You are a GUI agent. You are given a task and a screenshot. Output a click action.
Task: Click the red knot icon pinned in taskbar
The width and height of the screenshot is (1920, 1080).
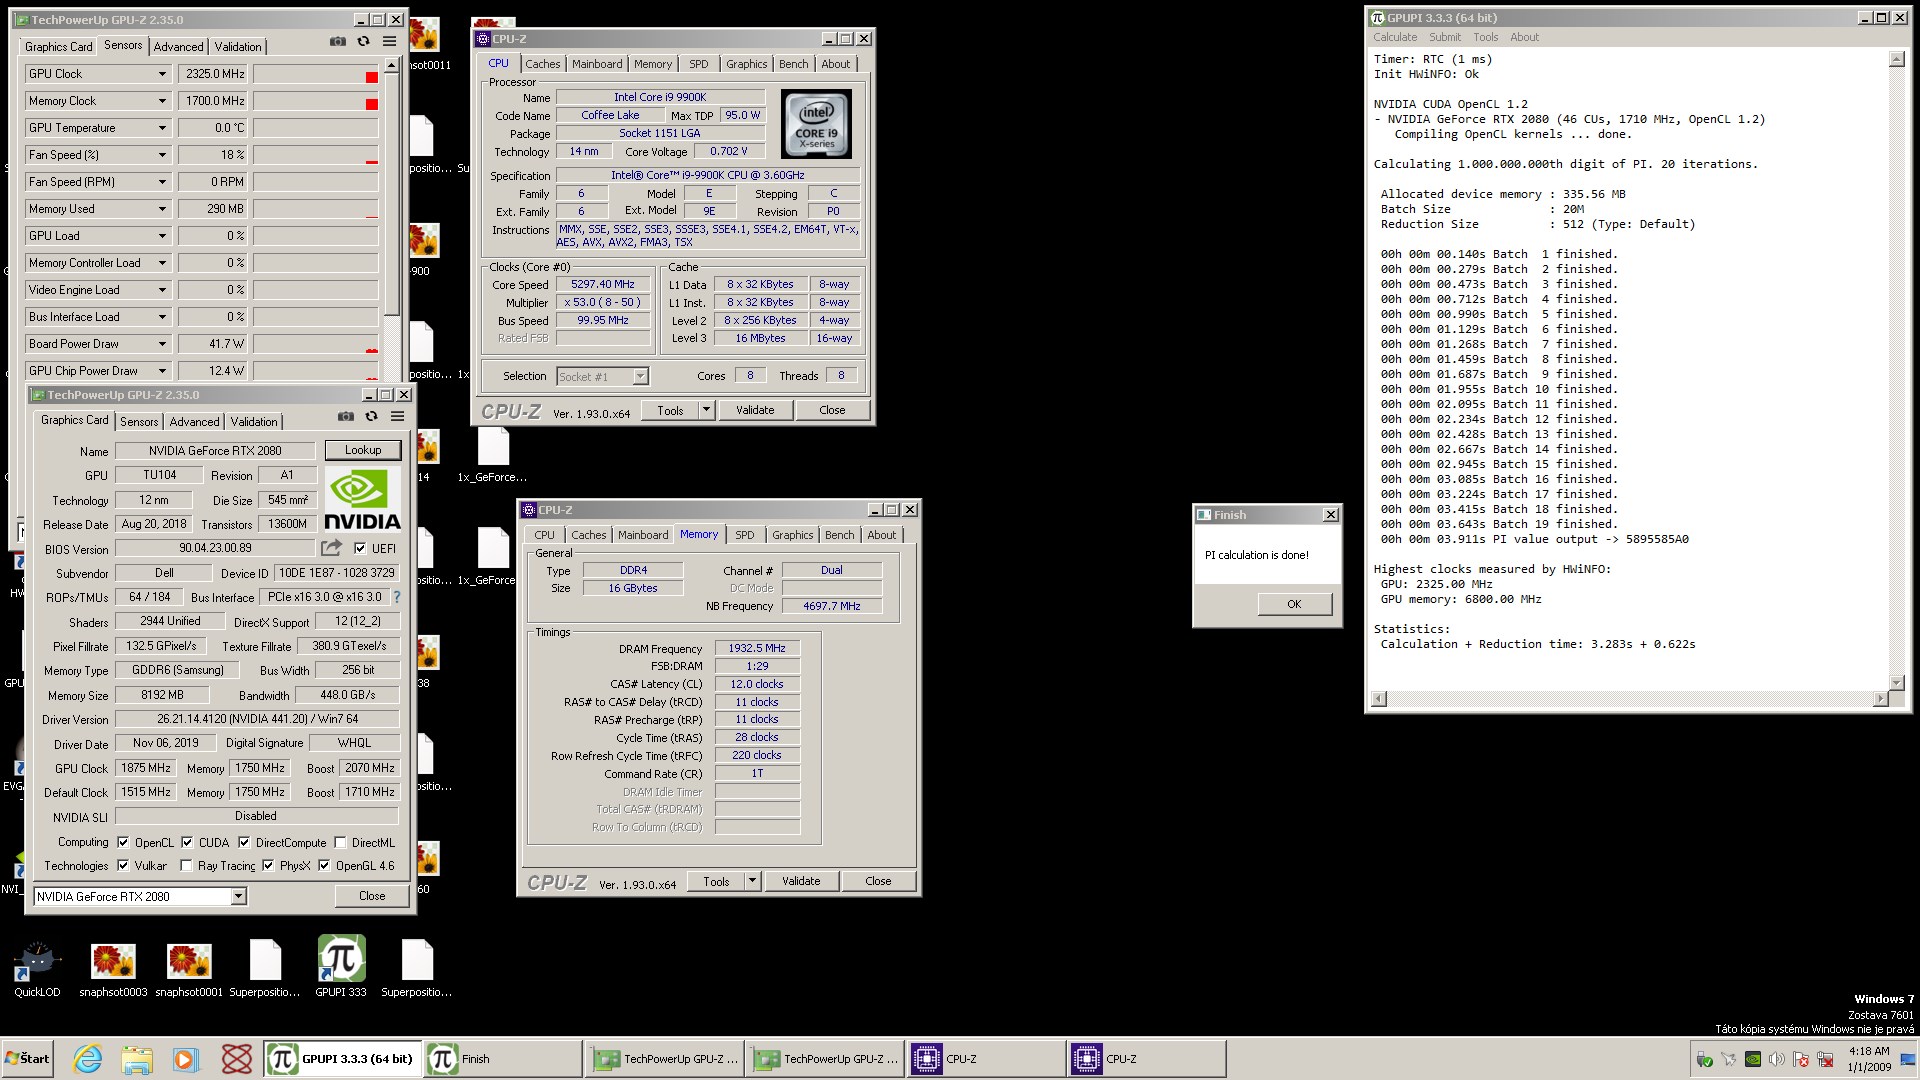click(x=237, y=1059)
